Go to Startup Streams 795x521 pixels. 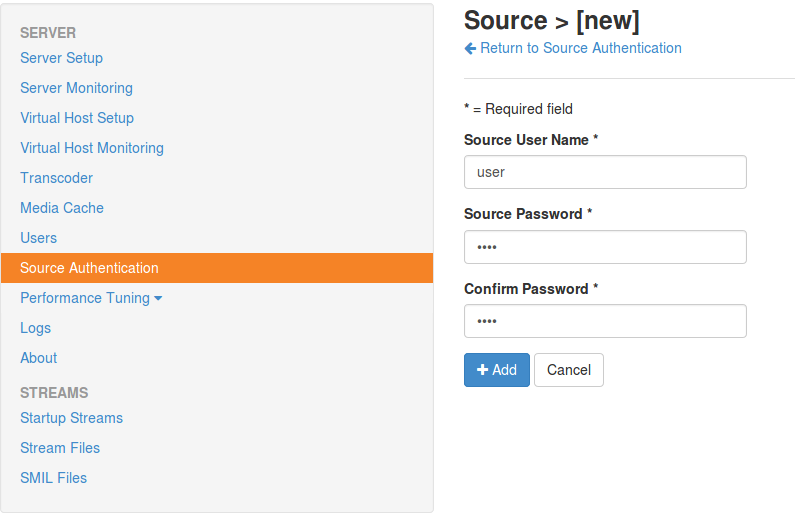tap(71, 418)
